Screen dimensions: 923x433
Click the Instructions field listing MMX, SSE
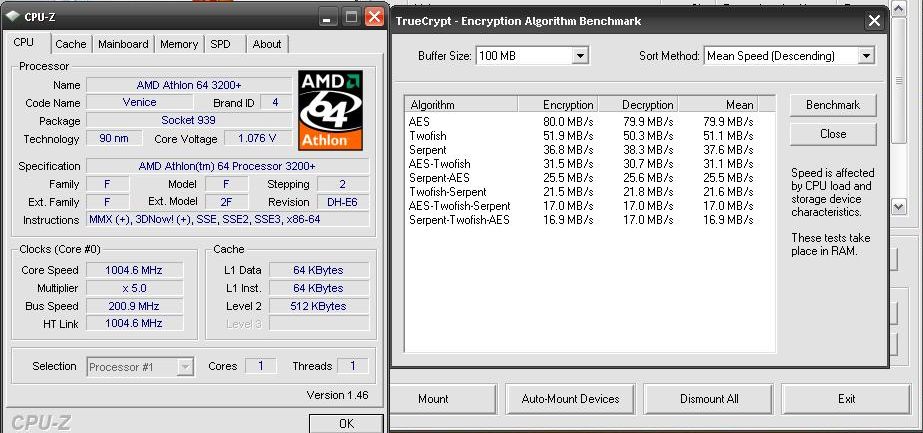228,219
